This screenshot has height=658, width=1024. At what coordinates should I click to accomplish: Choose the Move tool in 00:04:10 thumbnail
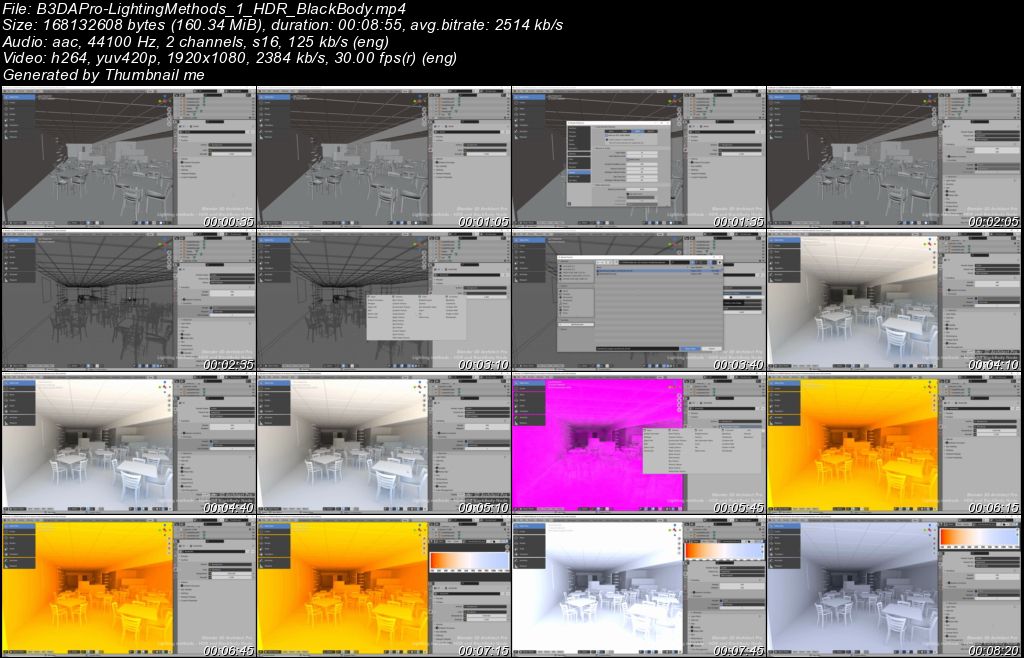click(x=776, y=253)
